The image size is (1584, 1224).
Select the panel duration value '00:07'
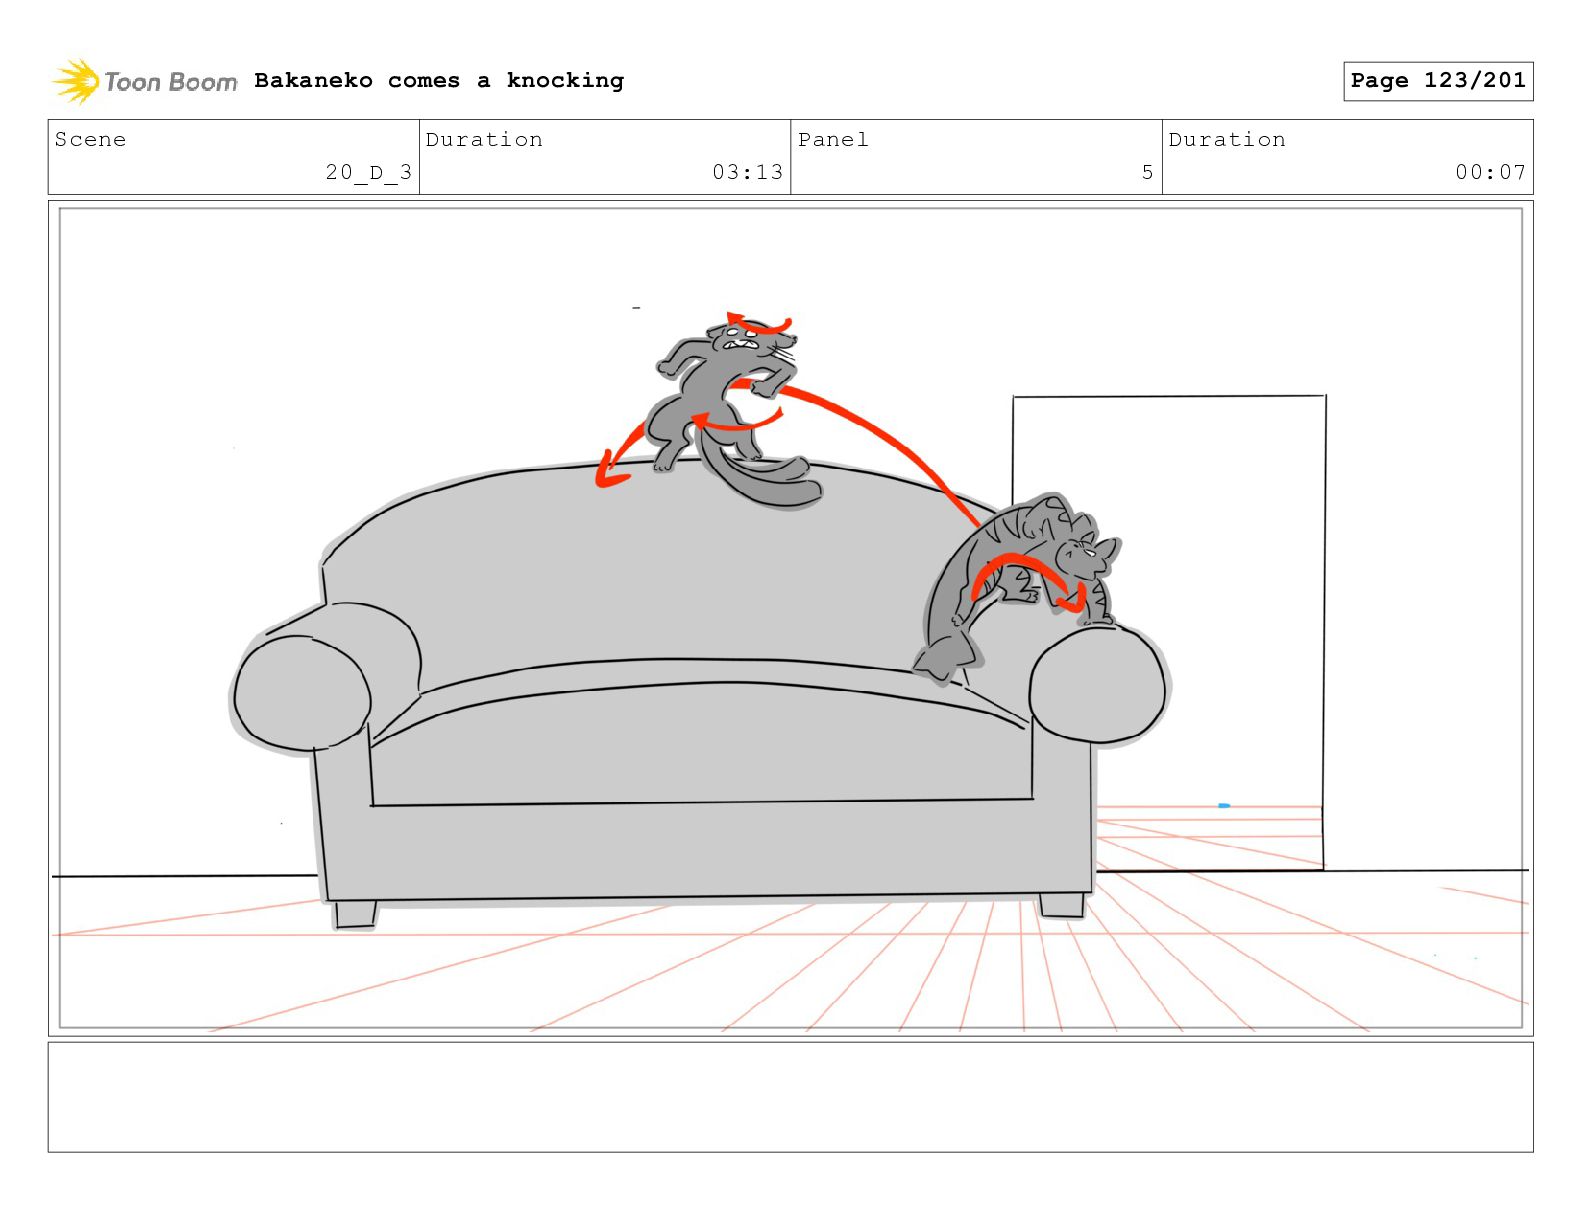[x=1490, y=172]
